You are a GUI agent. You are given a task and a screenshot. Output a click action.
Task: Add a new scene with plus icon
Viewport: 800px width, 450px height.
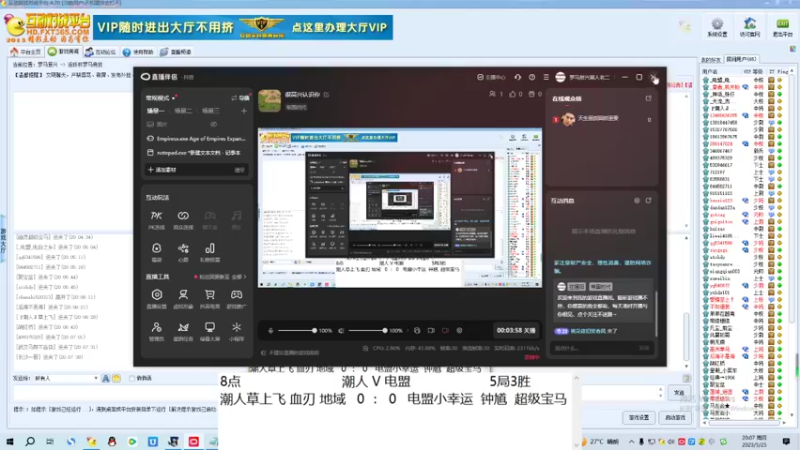pyautogui.click(x=244, y=111)
